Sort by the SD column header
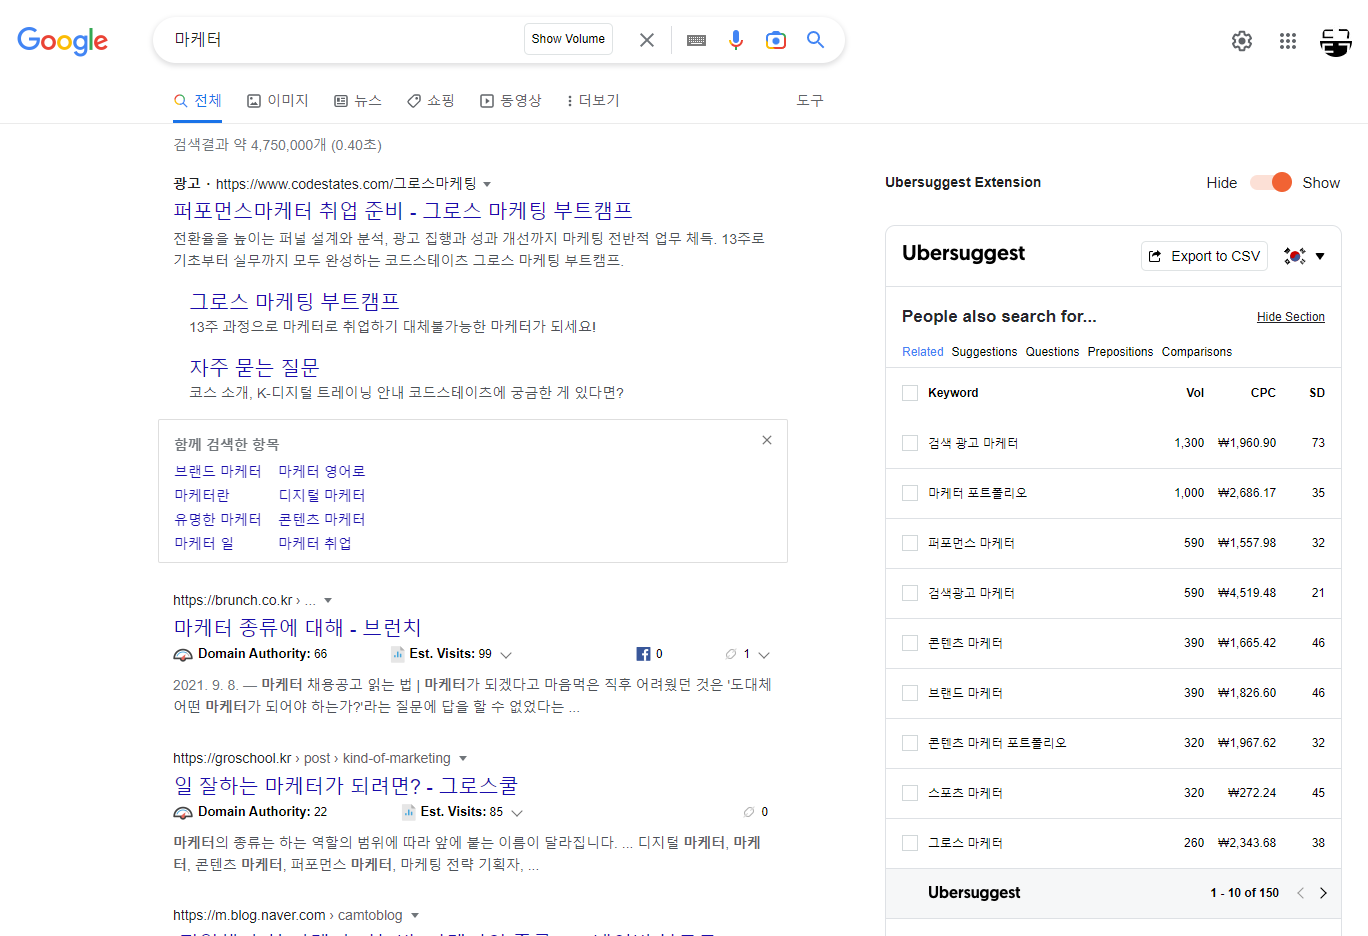This screenshot has width=1368, height=936. tap(1317, 393)
